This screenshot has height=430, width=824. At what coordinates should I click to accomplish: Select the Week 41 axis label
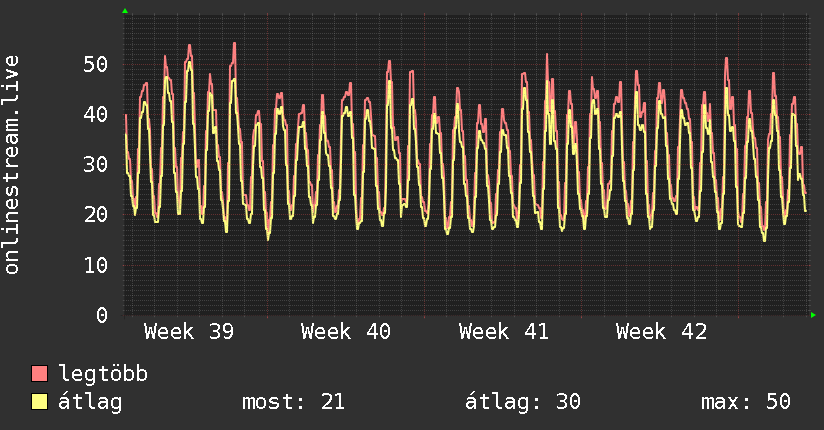(504, 332)
